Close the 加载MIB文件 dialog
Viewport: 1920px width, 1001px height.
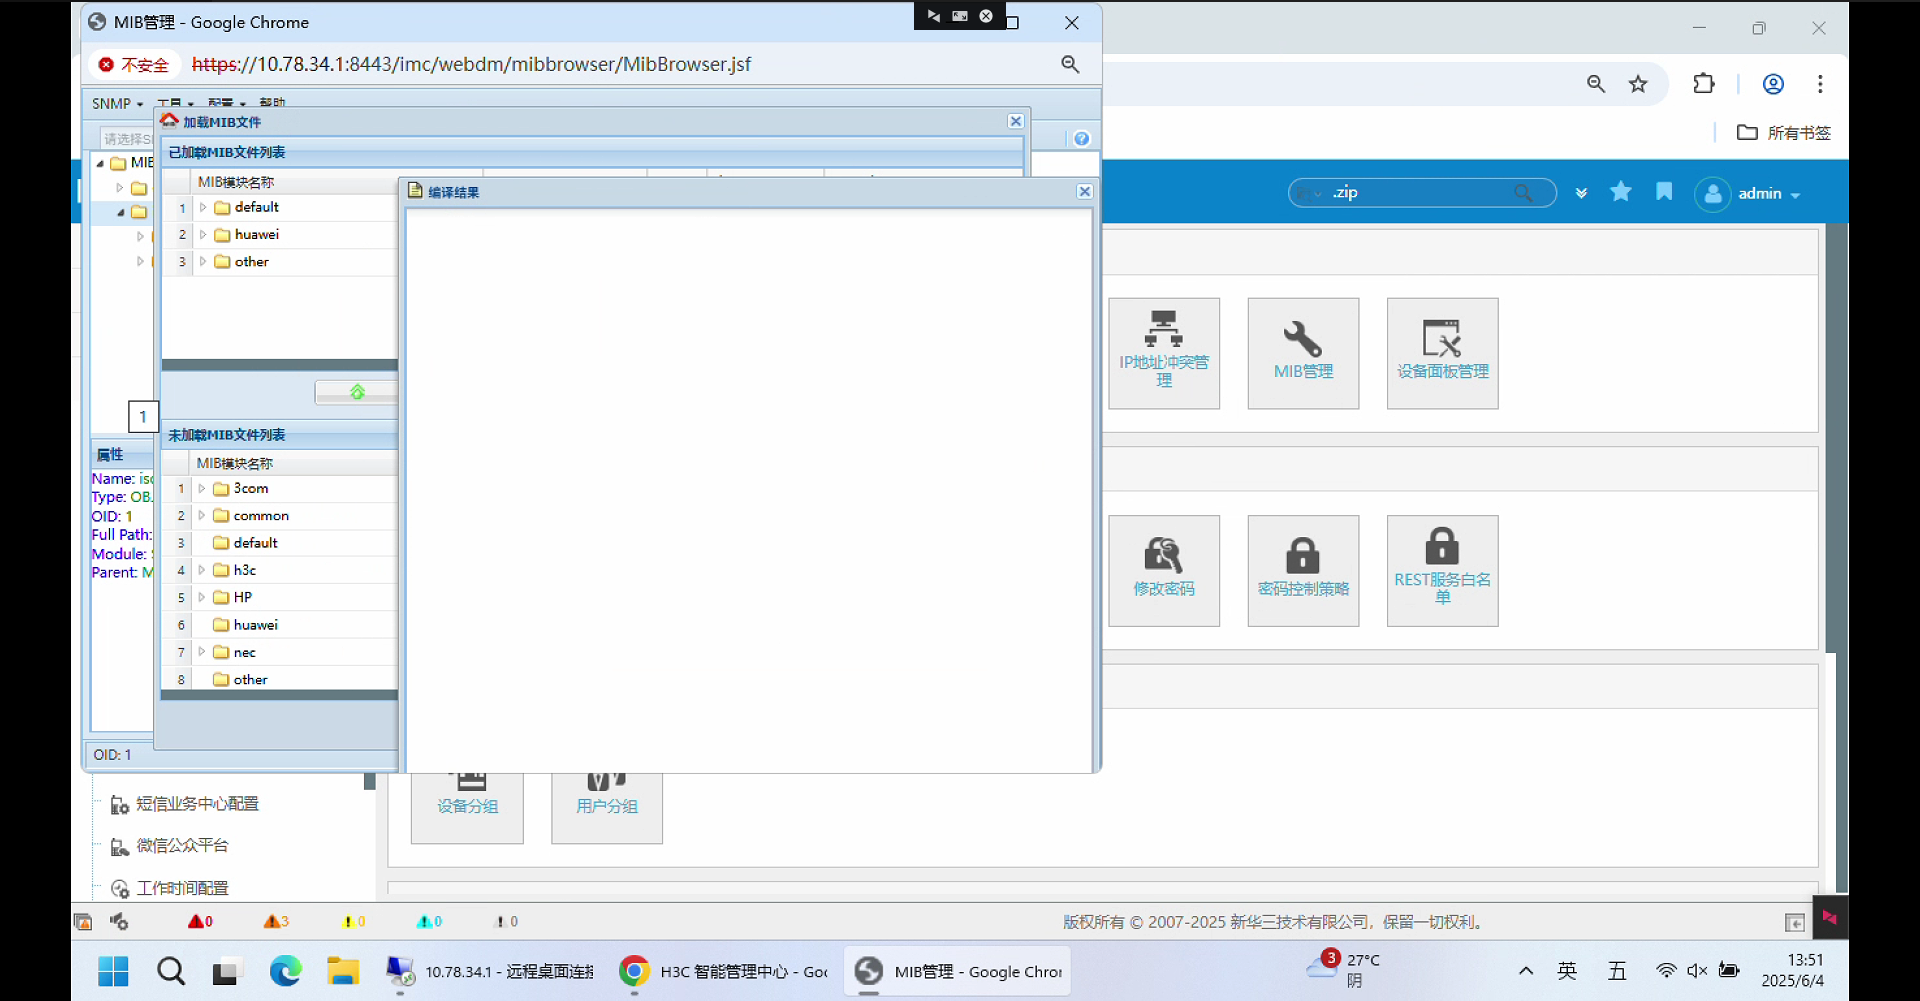tap(1015, 121)
